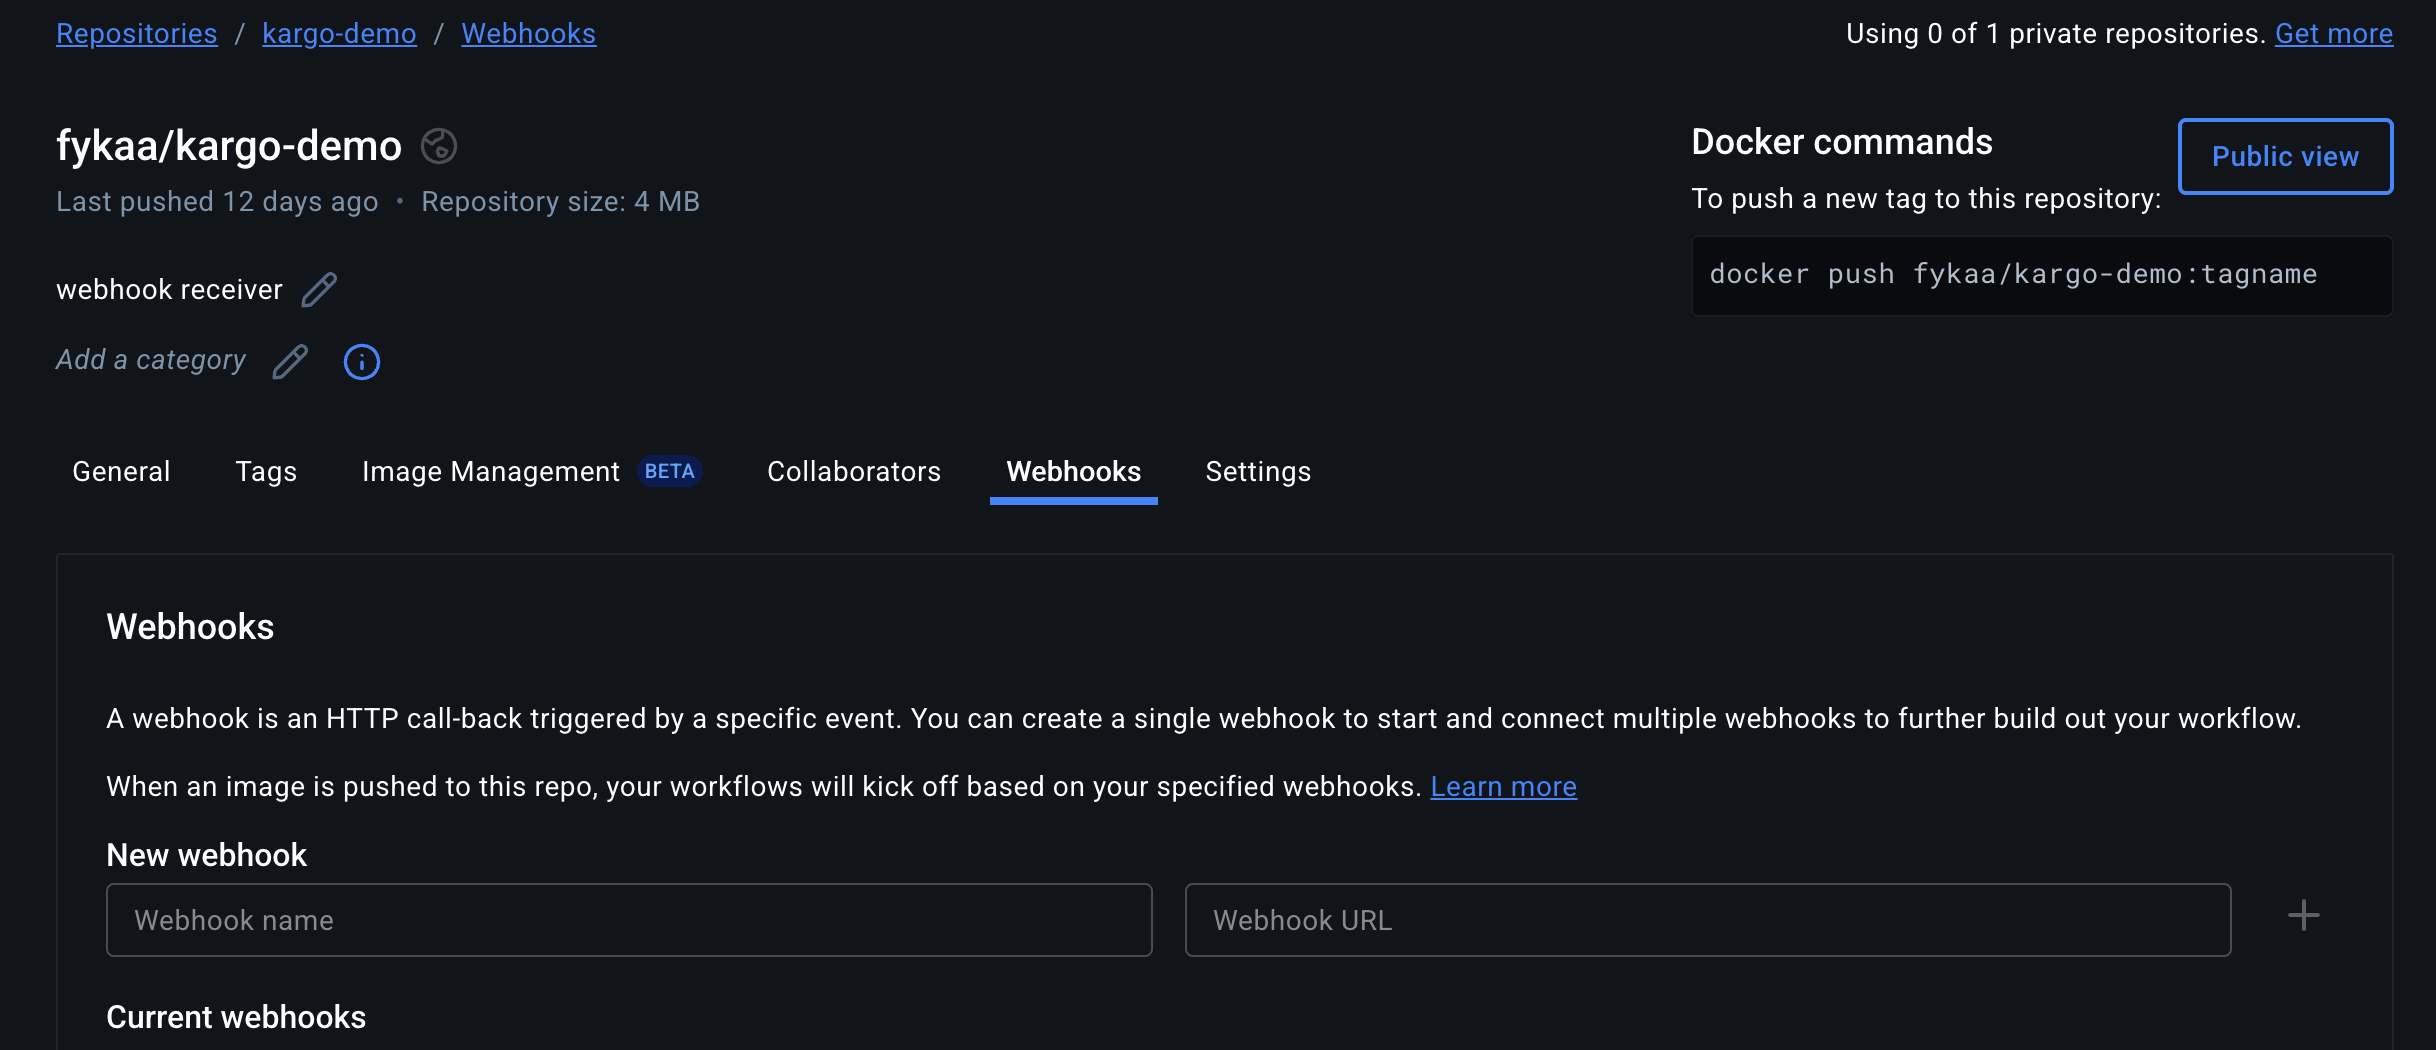Open kargo-demo from the breadcrumb
This screenshot has height=1050, width=2436.
(339, 33)
